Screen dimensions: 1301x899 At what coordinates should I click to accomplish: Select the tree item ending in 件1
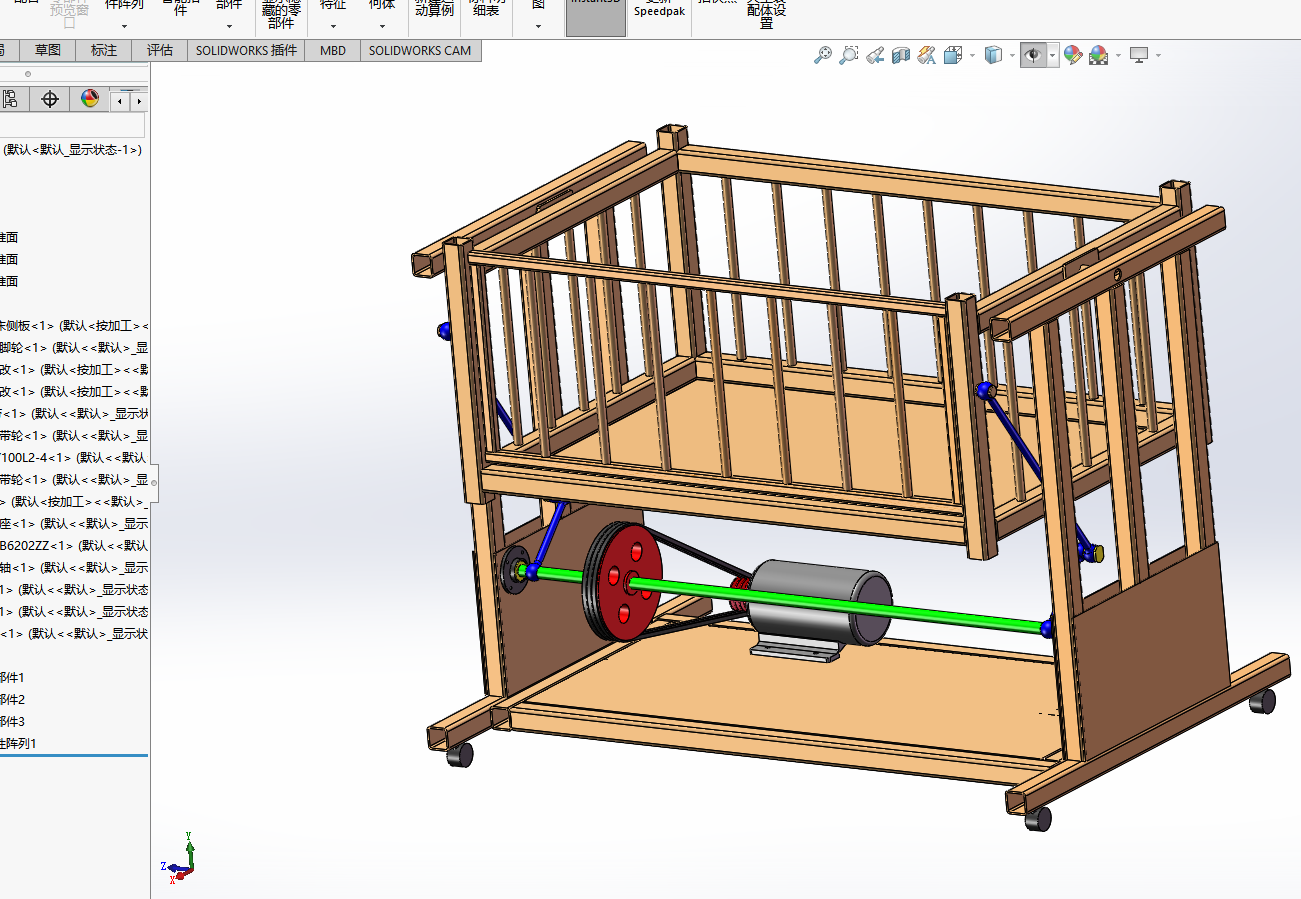[x=12, y=678]
